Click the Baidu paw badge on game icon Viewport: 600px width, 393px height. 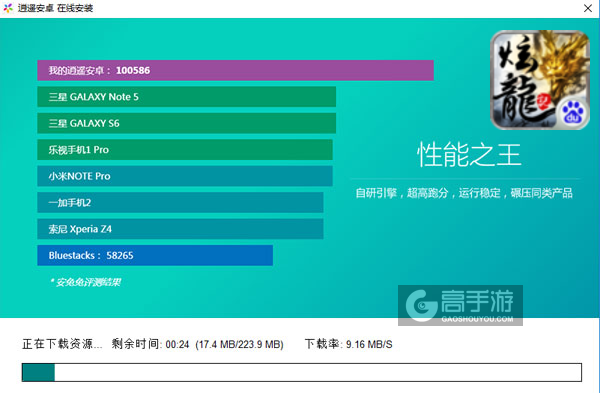point(572,114)
